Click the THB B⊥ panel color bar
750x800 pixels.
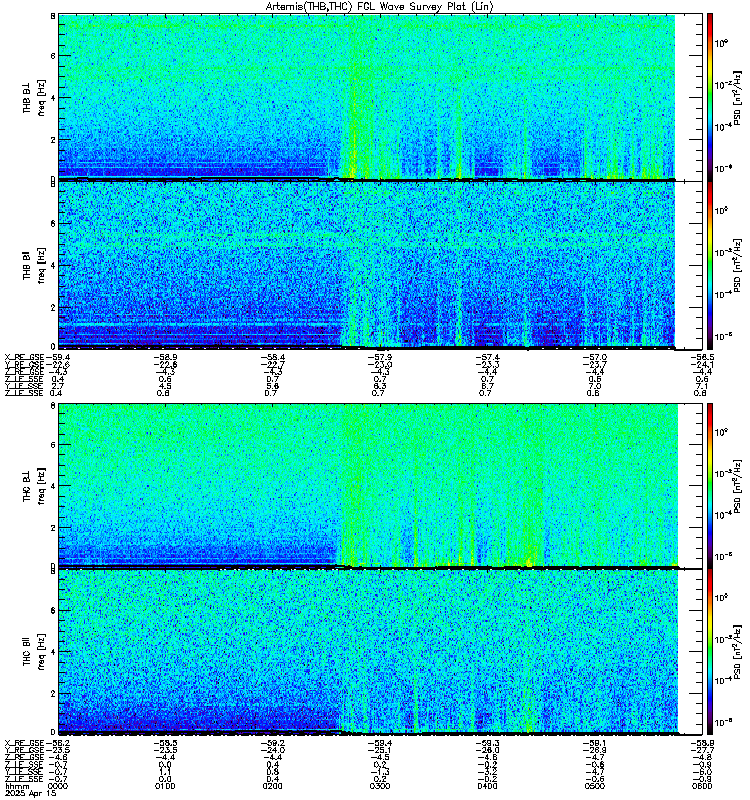pyautogui.click(x=709, y=96)
